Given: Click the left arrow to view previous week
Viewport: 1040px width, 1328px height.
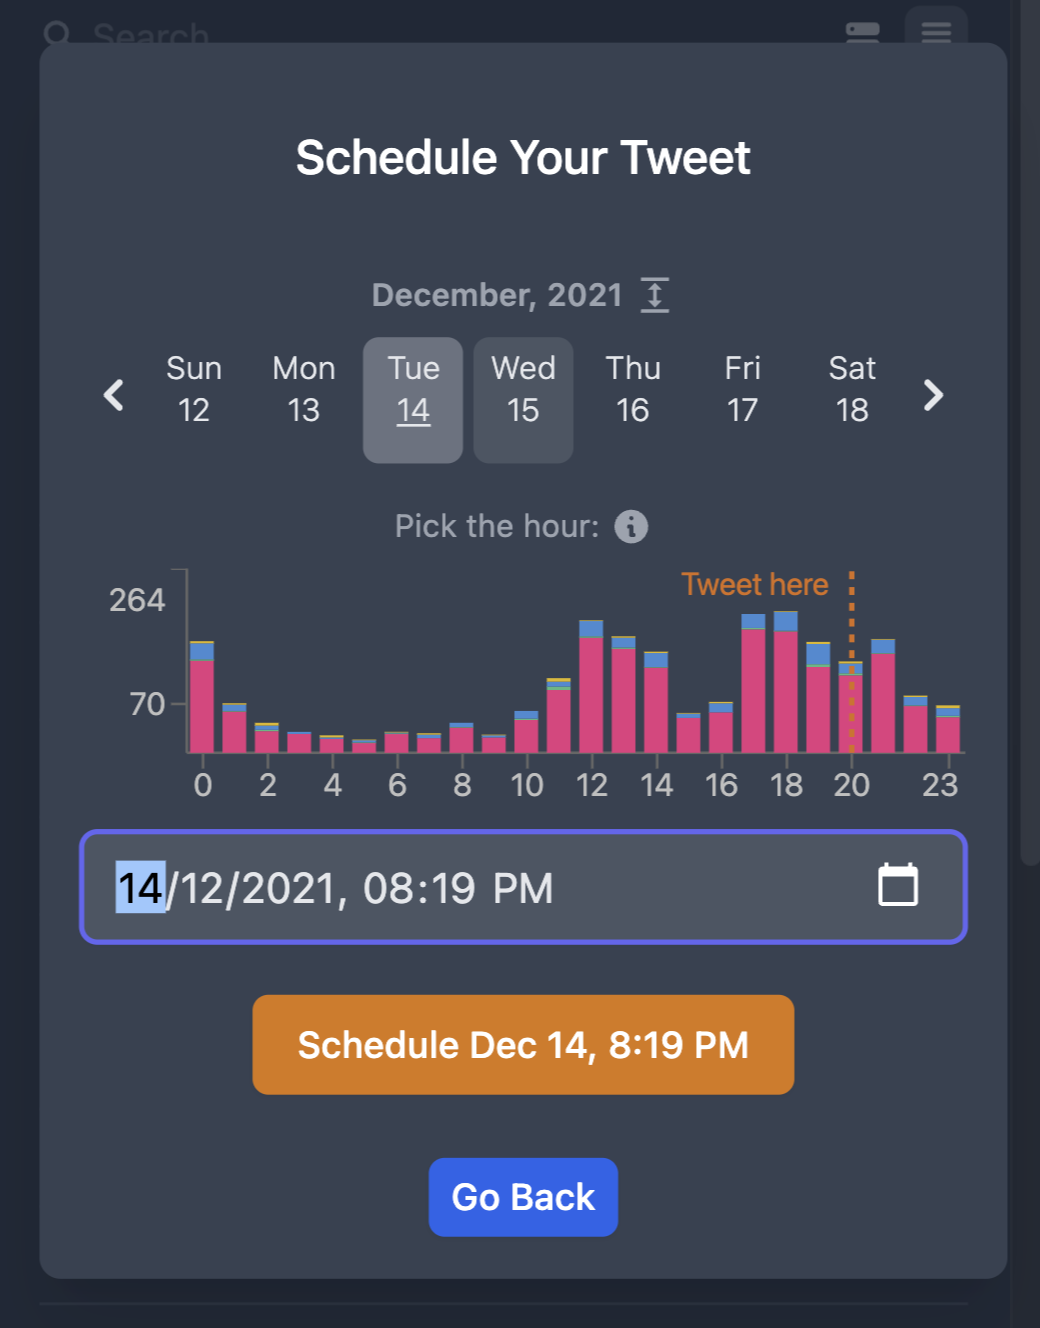Looking at the screenshot, I should click(x=113, y=396).
